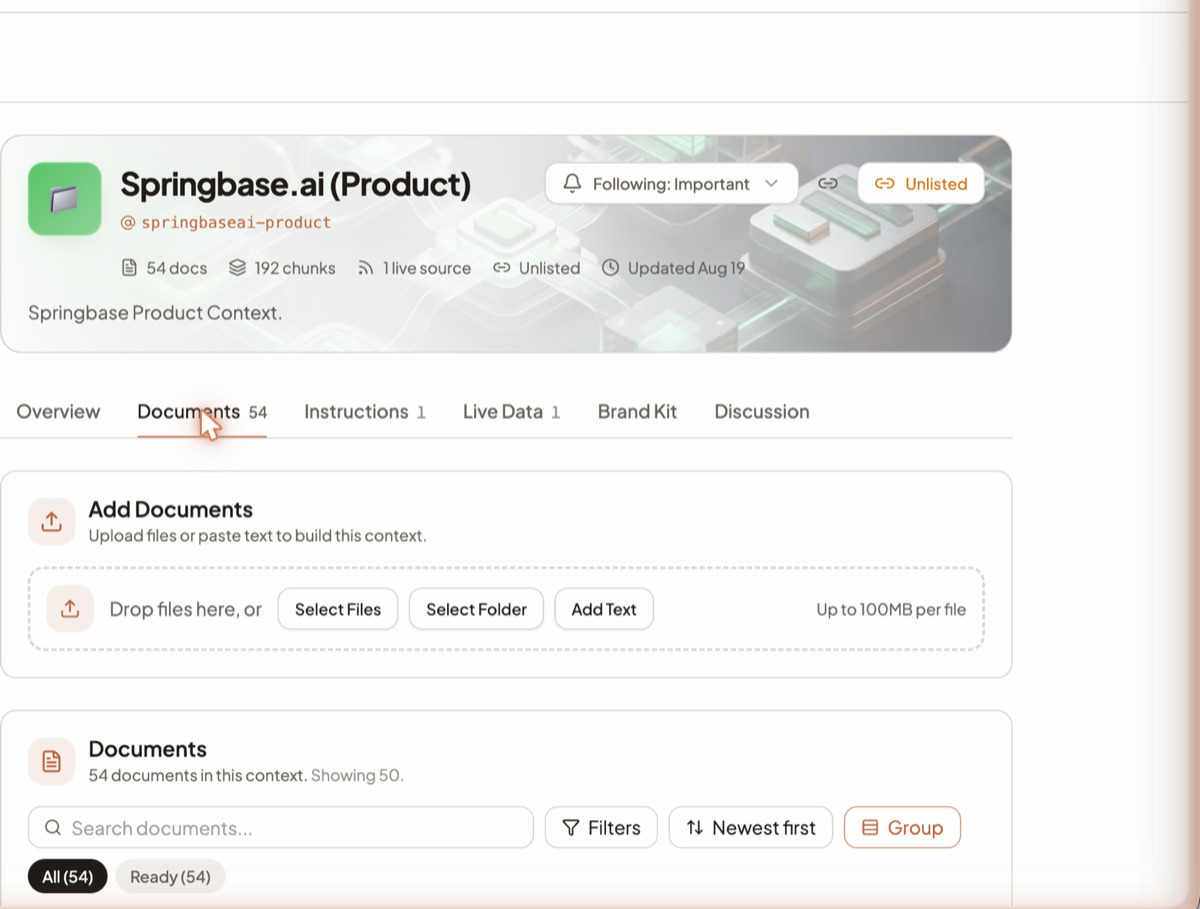Click the search magnifier icon
This screenshot has height=909, width=1200.
[x=53, y=828]
